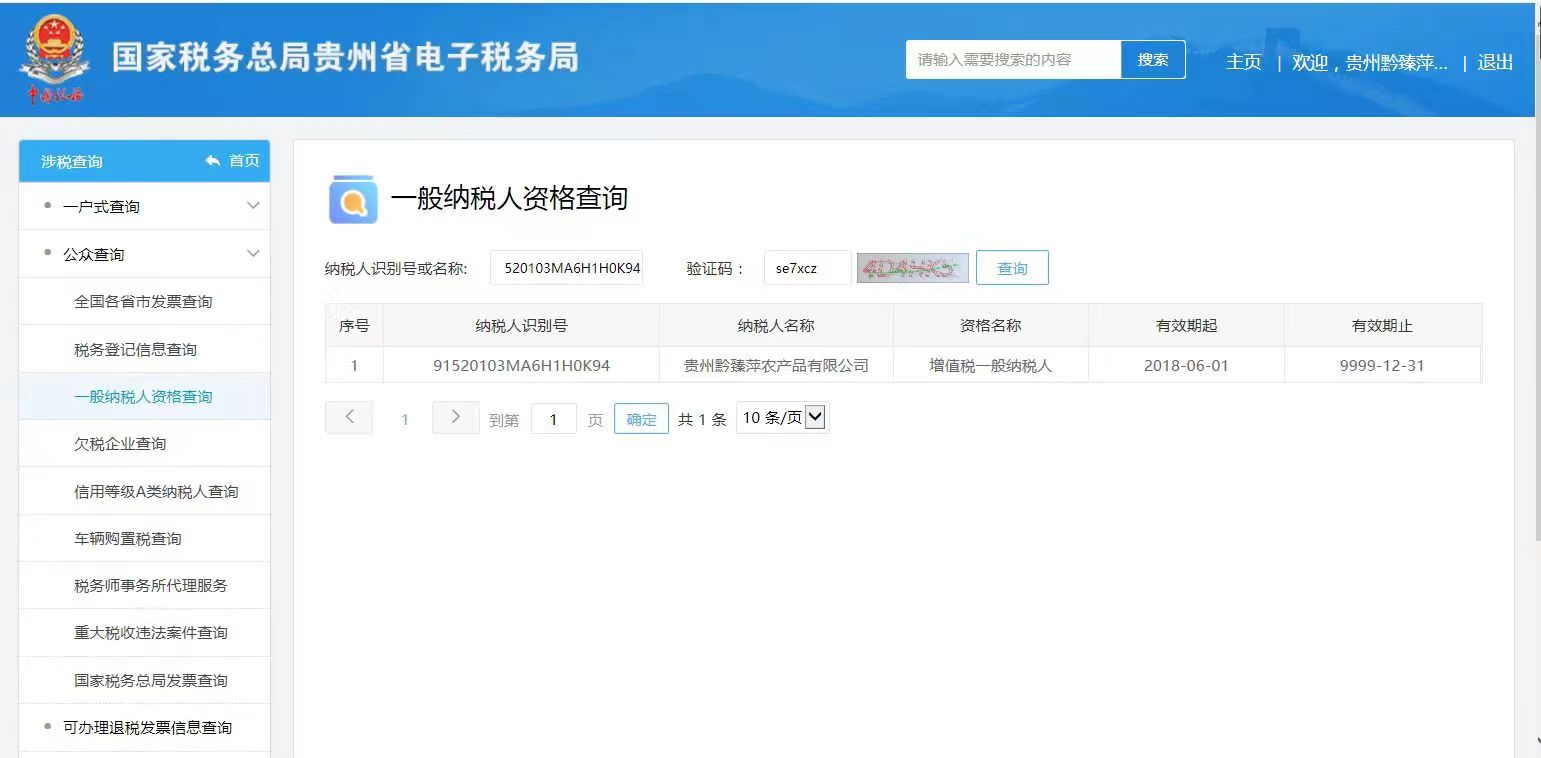Go to previous page with left arrow
This screenshot has height=758, width=1541.
[x=349, y=418]
